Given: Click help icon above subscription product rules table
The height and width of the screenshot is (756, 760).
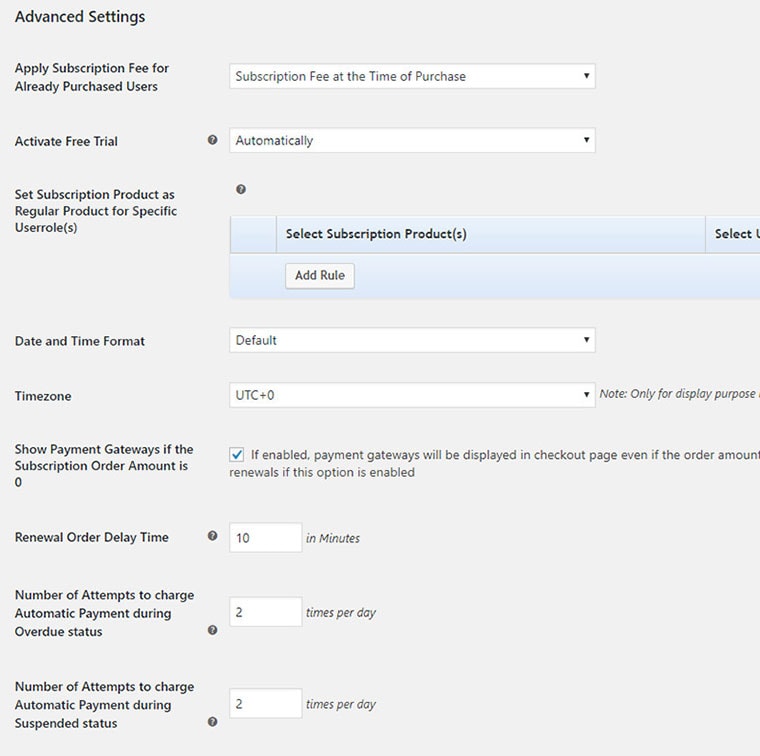Looking at the screenshot, I should pyautogui.click(x=241, y=189).
